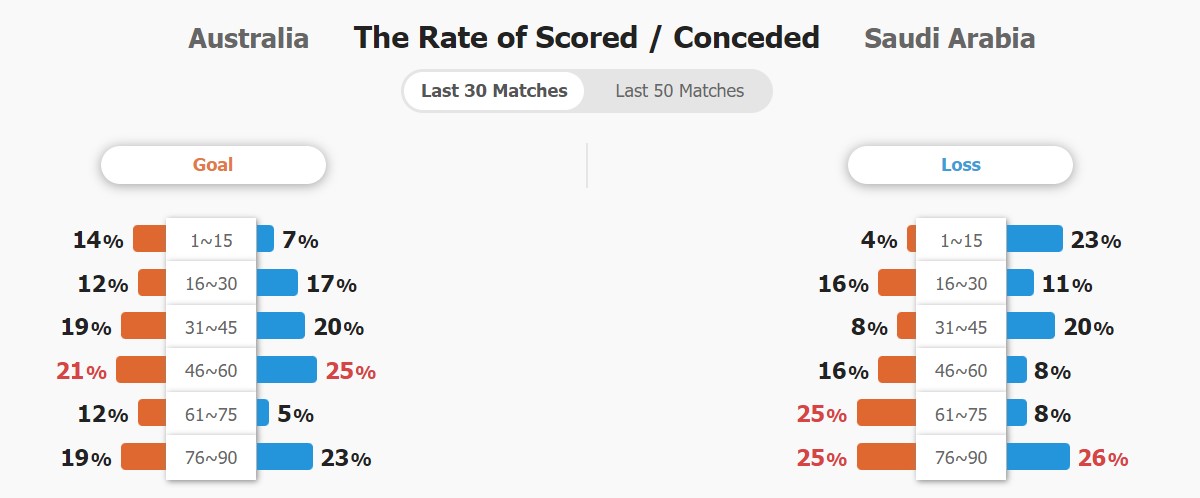Click blue 25% bar in Goal chart
This screenshot has height=498, width=1200.
[287, 370]
